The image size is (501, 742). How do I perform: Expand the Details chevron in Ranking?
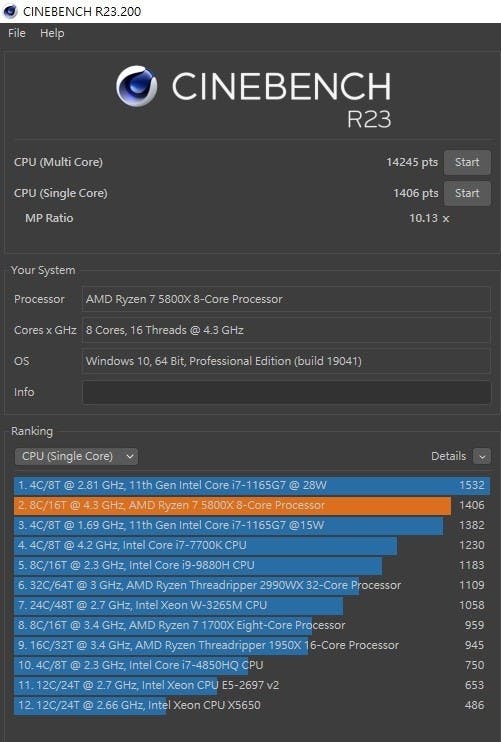(482, 457)
